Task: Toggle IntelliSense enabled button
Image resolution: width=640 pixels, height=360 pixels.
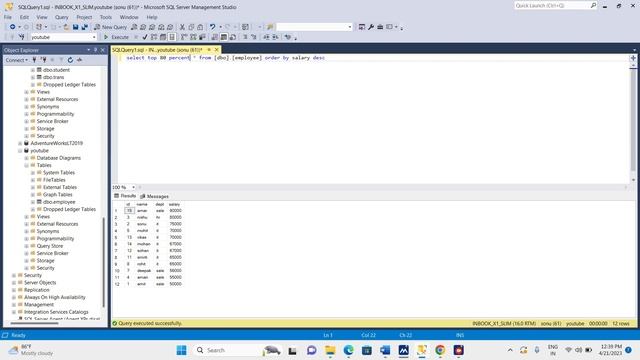Action: [172, 37]
